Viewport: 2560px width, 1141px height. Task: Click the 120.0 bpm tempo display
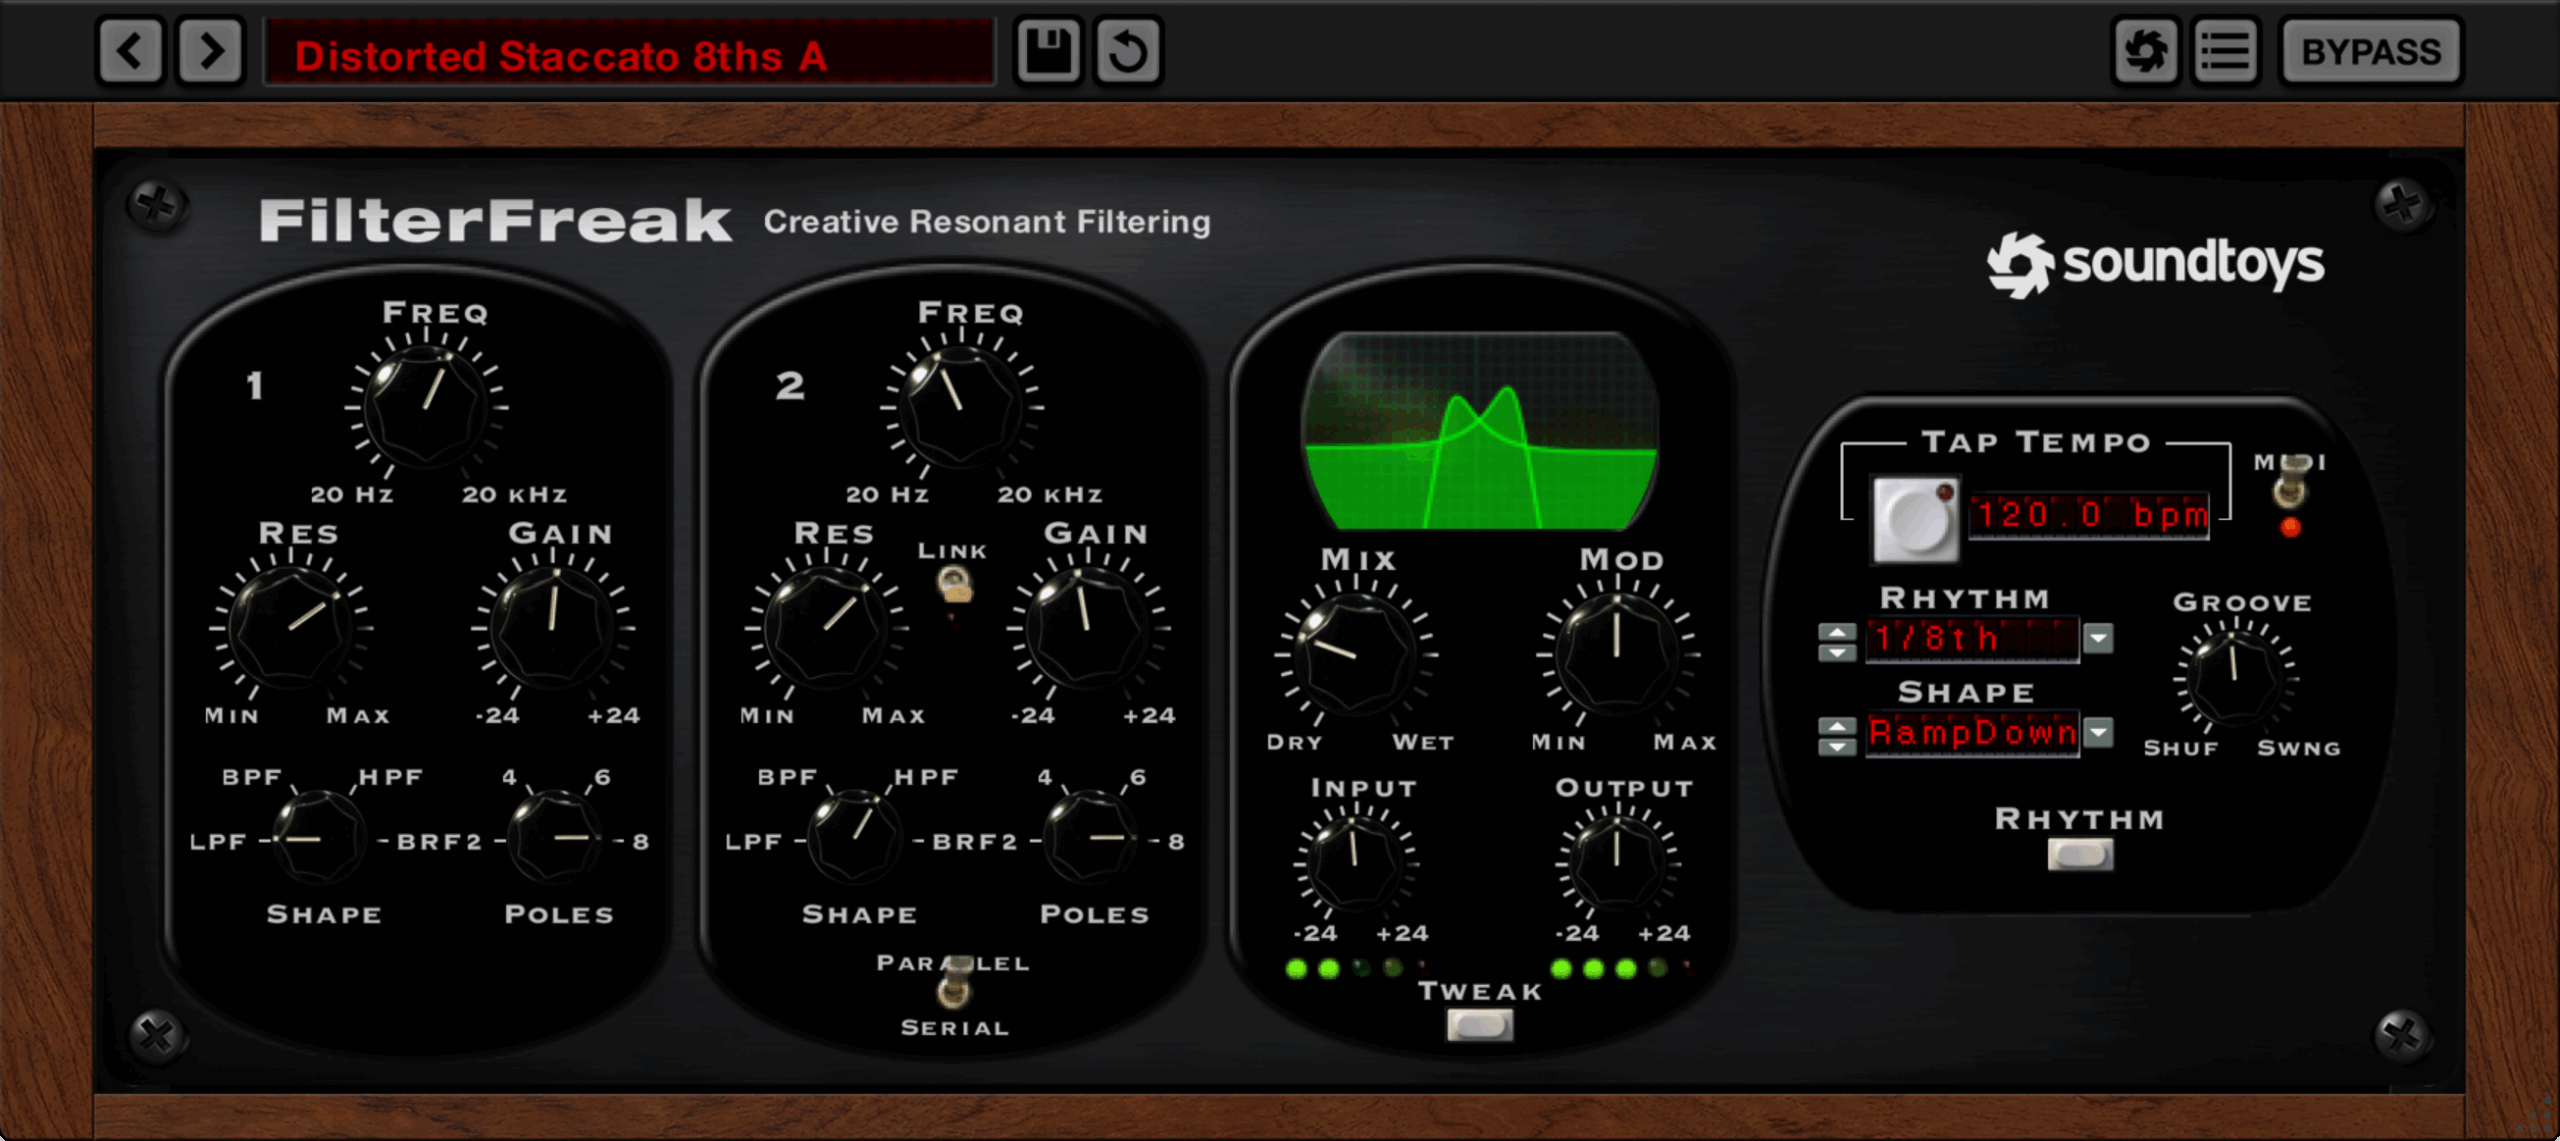click(x=2090, y=515)
